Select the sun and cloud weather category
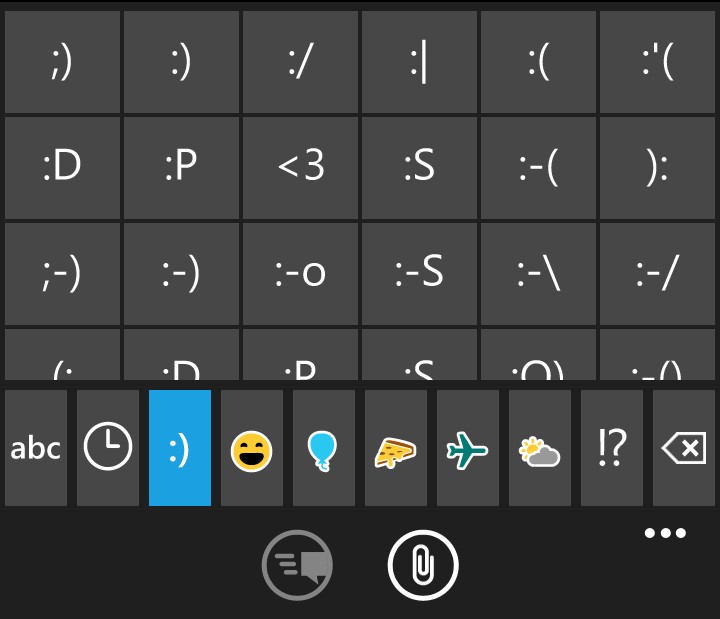The width and height of the screenshot is (720, 619). point(540,448)
